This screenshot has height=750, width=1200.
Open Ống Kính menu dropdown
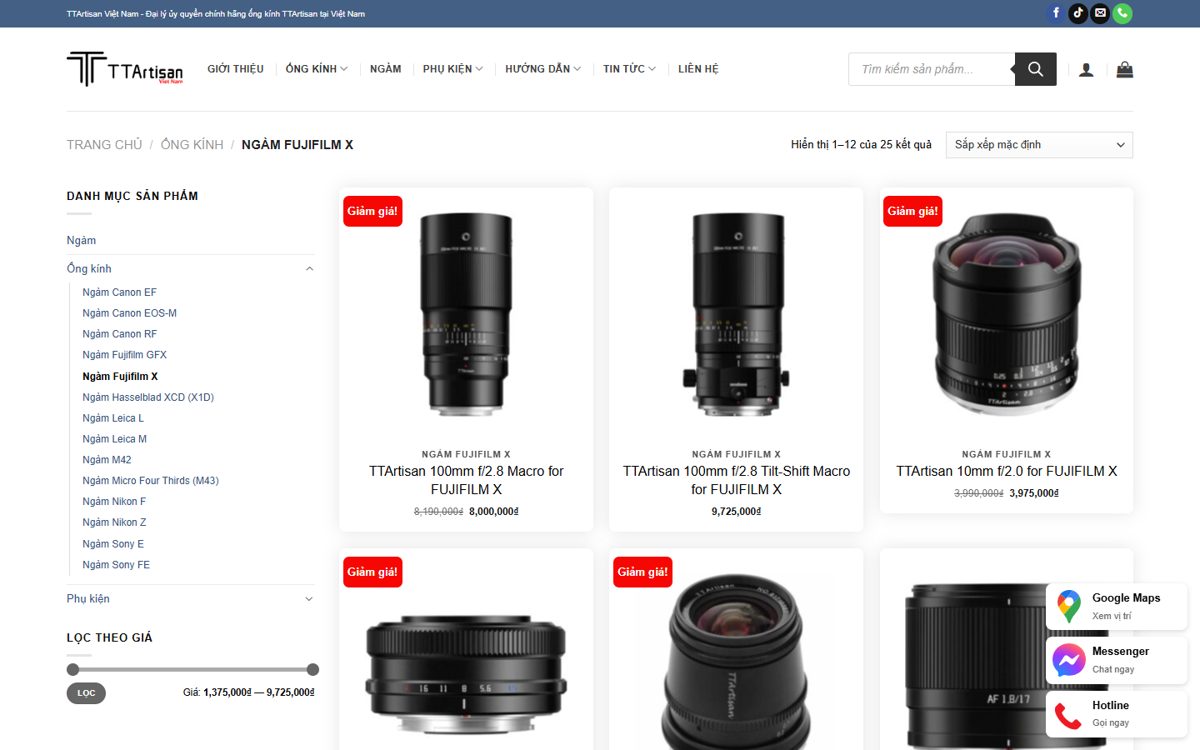[316, 69]
